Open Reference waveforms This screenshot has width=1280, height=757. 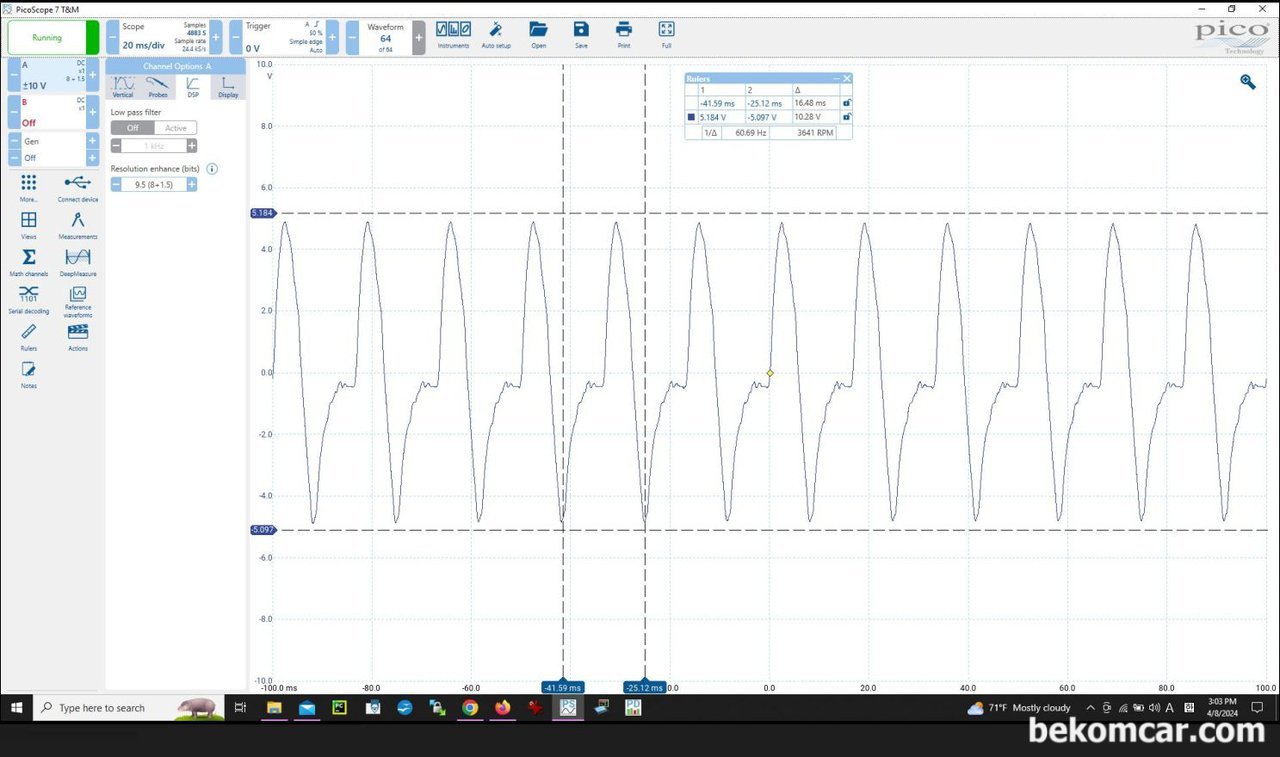pos(78,301)
